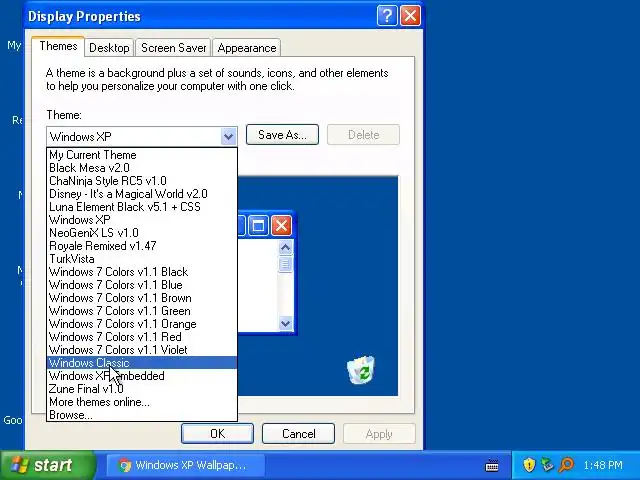Activate Windows XP Wallpap... taskbar button
Image resolution: width=640 pixels, height=480 pixels.
[x=186, y=465]
